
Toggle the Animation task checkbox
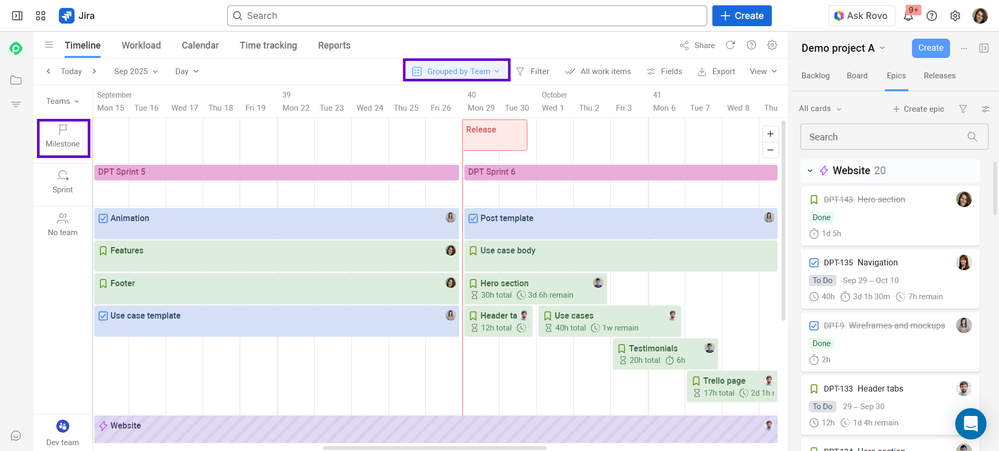[103, 218]
